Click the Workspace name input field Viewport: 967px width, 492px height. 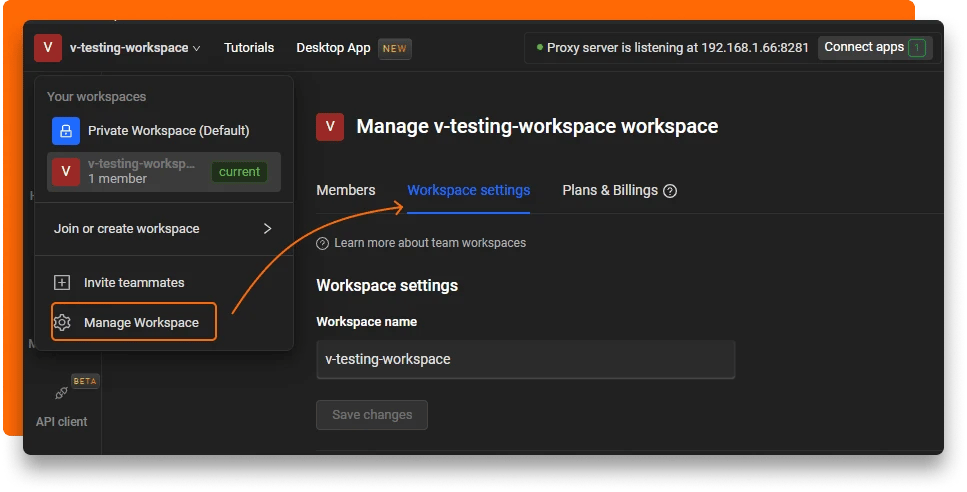click(525, 359)
